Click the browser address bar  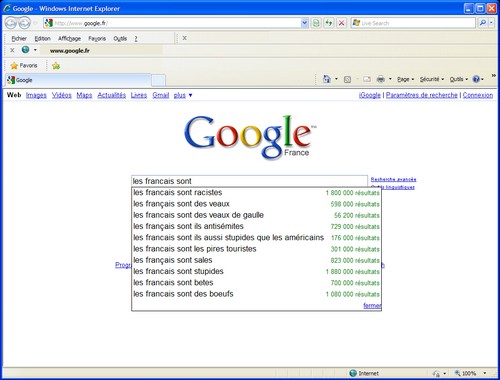coord(172,23)
